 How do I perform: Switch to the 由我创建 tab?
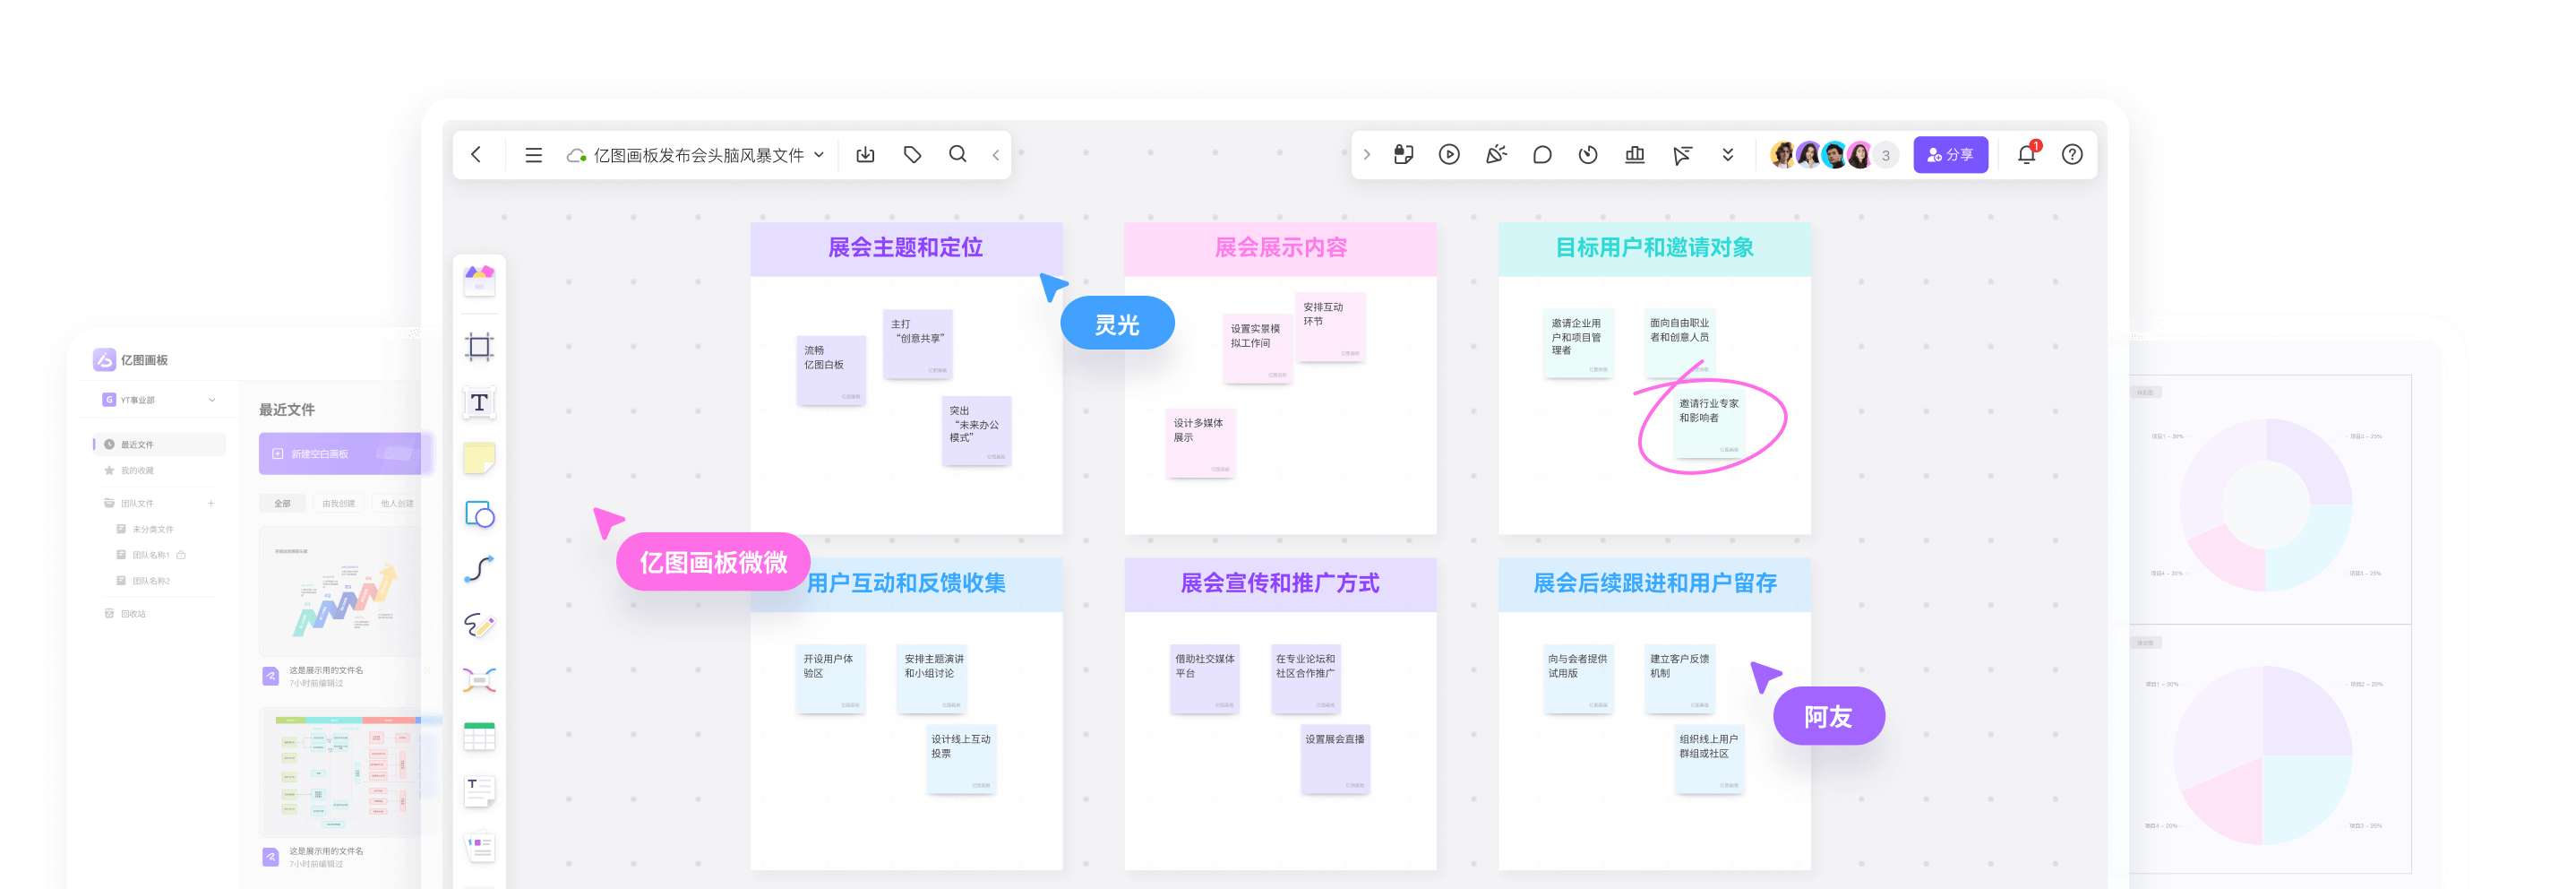tap(338, 503)
